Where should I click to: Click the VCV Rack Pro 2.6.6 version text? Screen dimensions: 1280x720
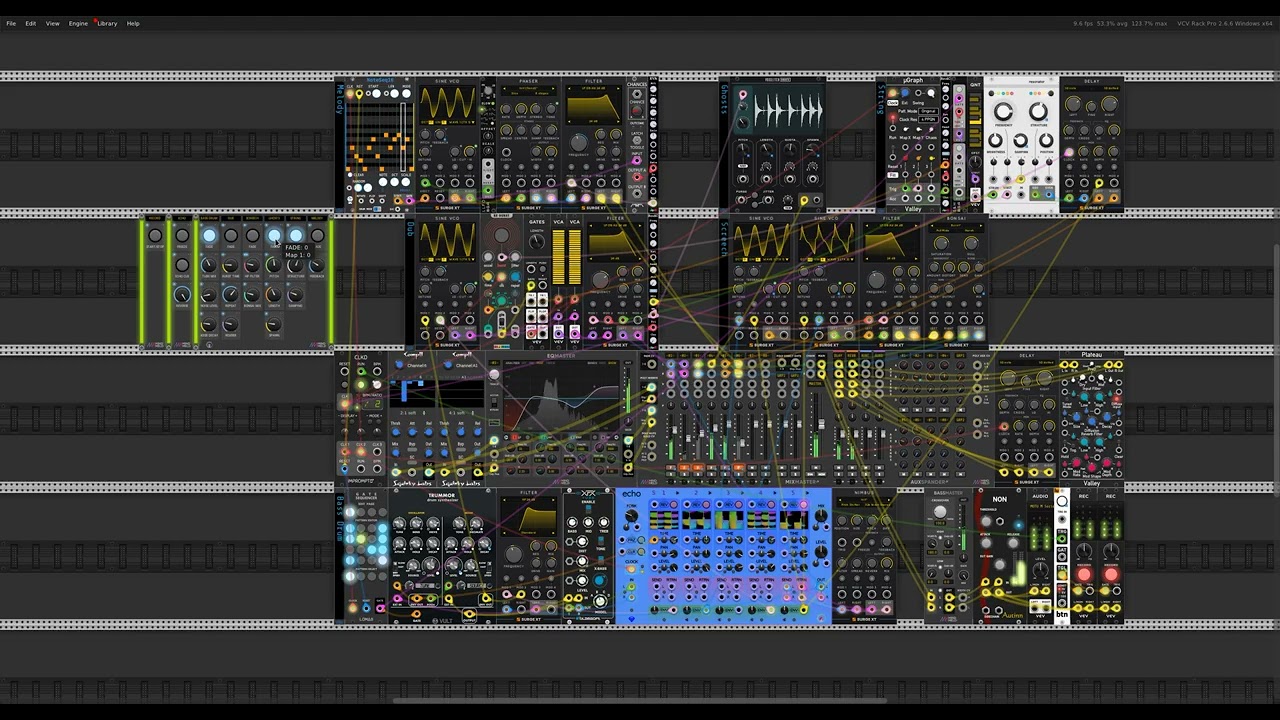point(1225,23)
